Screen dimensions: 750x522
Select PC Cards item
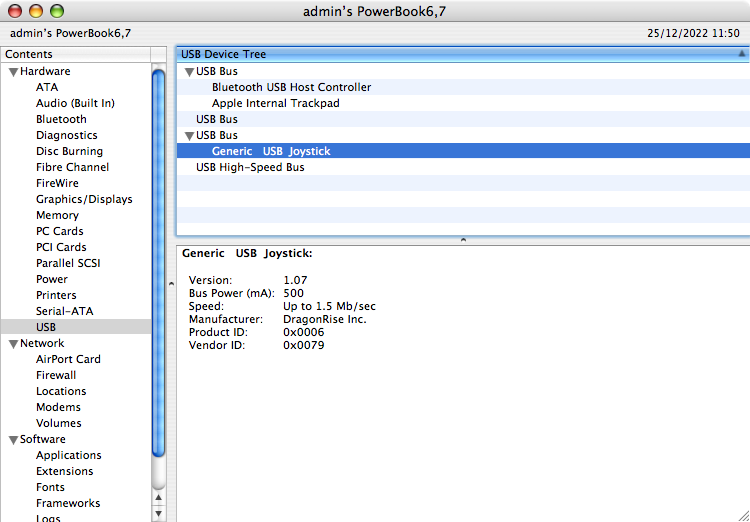click(60, 231)
